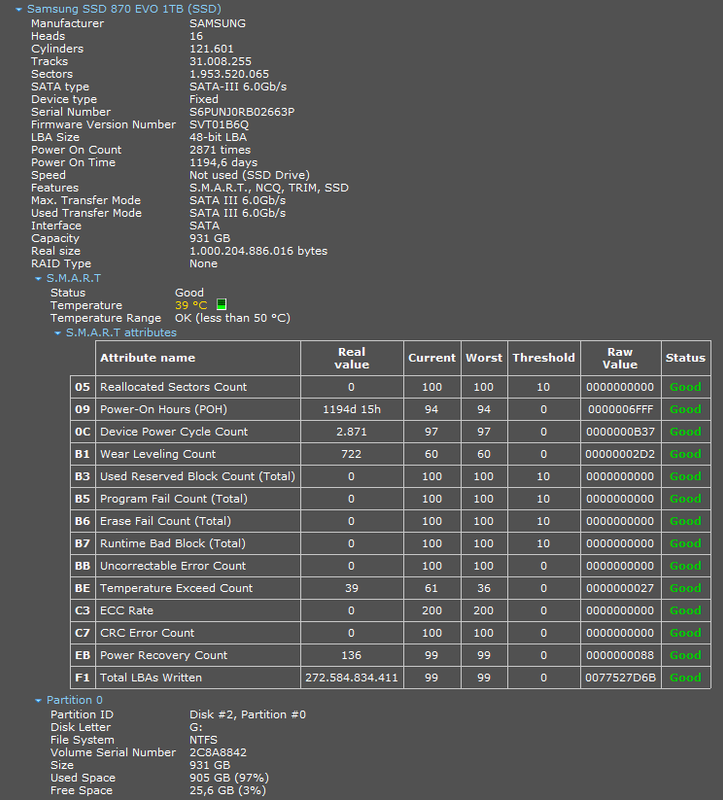Select the Erase Fail Count (Total) attribute
Screen dimensions: 723x800
(x=165, y=521)
